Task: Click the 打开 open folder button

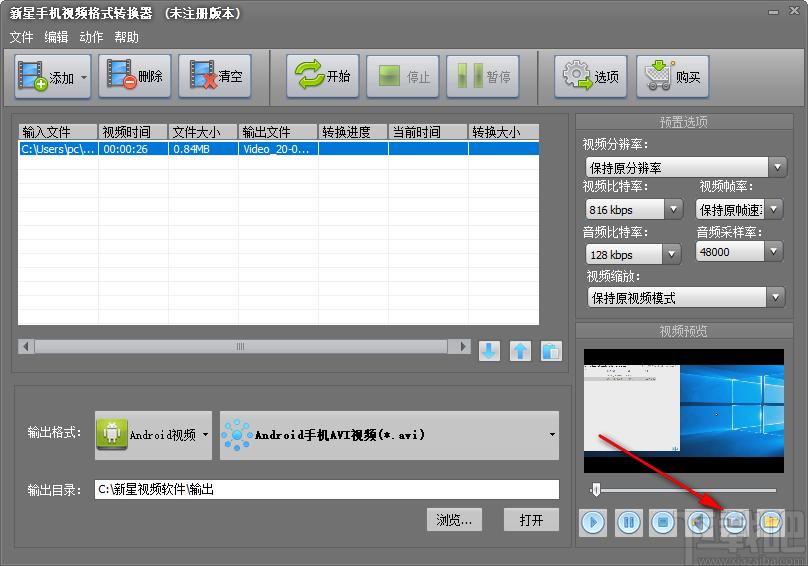Action: pyautogui.click(x=531, y=520)
